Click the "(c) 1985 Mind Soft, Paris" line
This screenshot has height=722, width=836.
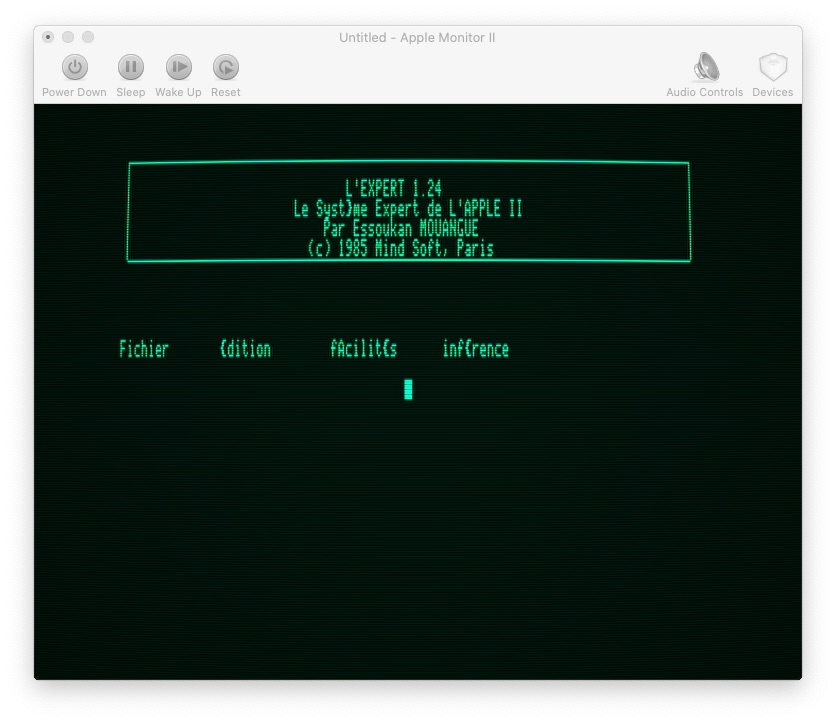tap(400, 248)
